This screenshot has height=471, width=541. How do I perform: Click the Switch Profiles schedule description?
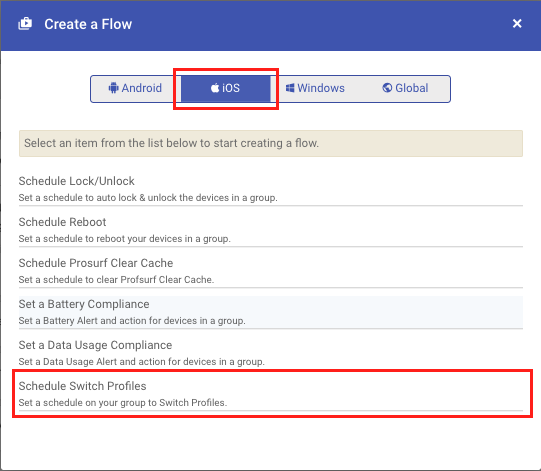pos(123,403)
